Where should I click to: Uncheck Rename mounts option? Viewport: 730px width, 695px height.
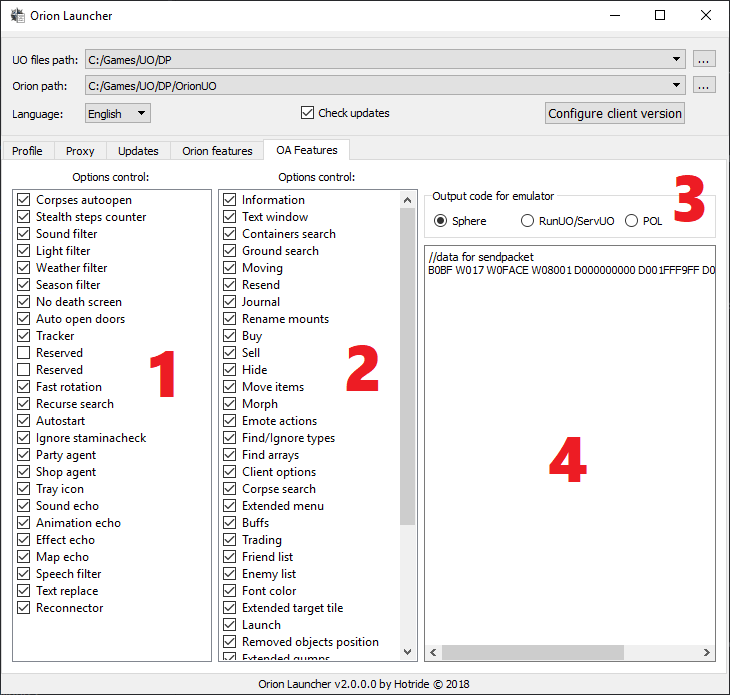pyautogui.click(x=230, y=318)
